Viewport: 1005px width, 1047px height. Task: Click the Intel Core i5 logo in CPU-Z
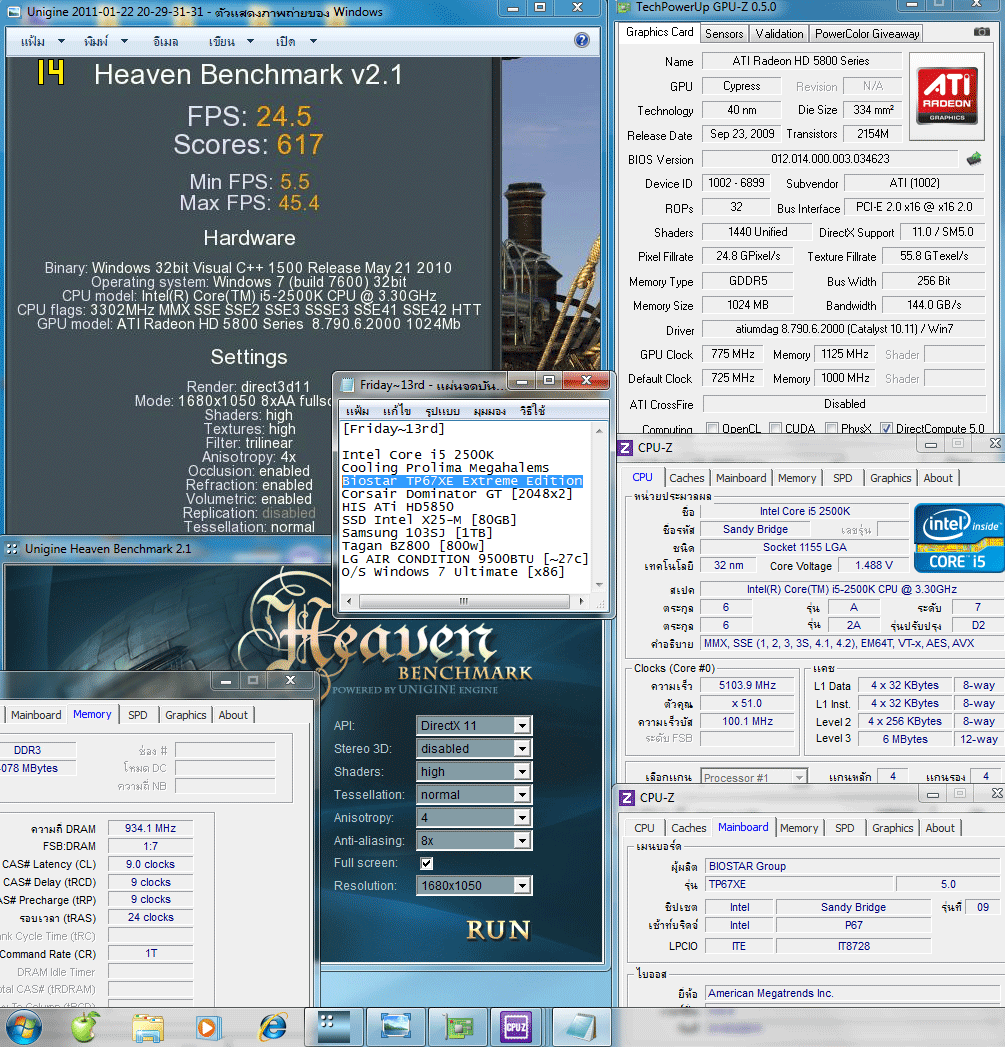959,538
